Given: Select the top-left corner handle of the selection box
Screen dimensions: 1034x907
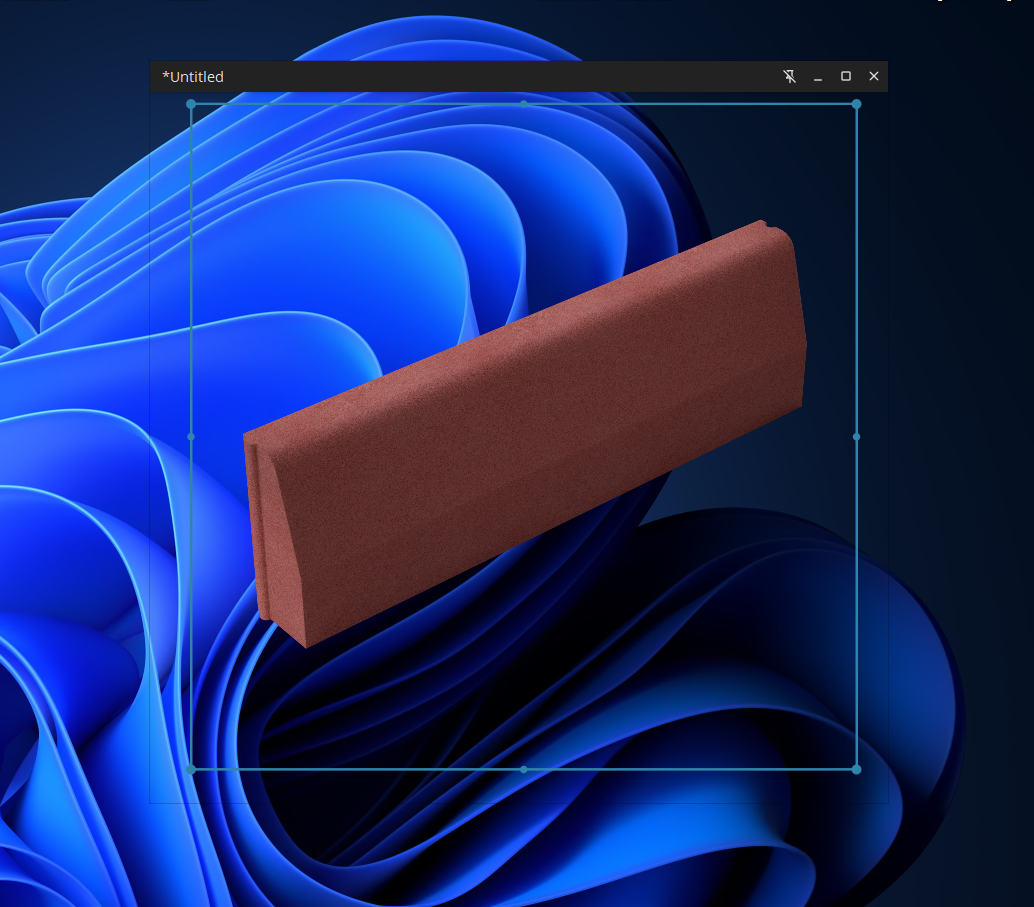Looking at the screenshot, I should point(191,104).
